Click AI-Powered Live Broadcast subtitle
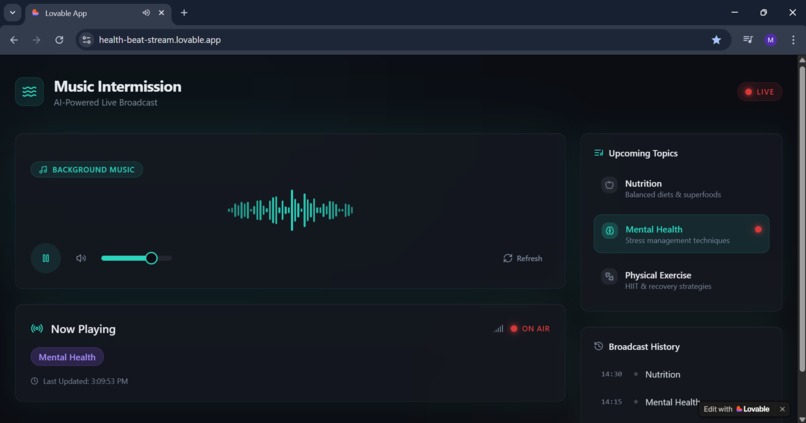The width and height of the screenshot is (806, 423). tap(105, 102)
